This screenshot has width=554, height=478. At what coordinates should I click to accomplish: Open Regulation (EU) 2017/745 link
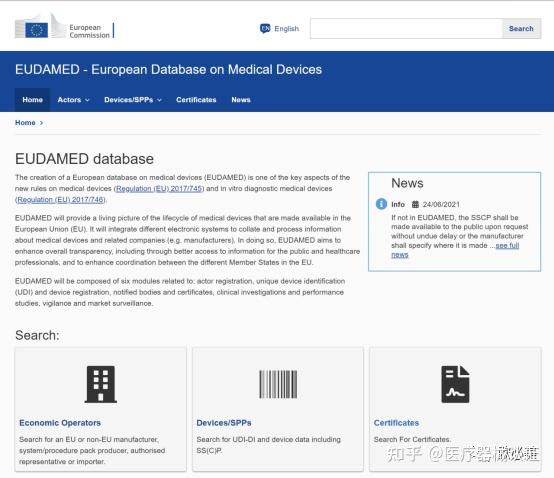point(159,189)
